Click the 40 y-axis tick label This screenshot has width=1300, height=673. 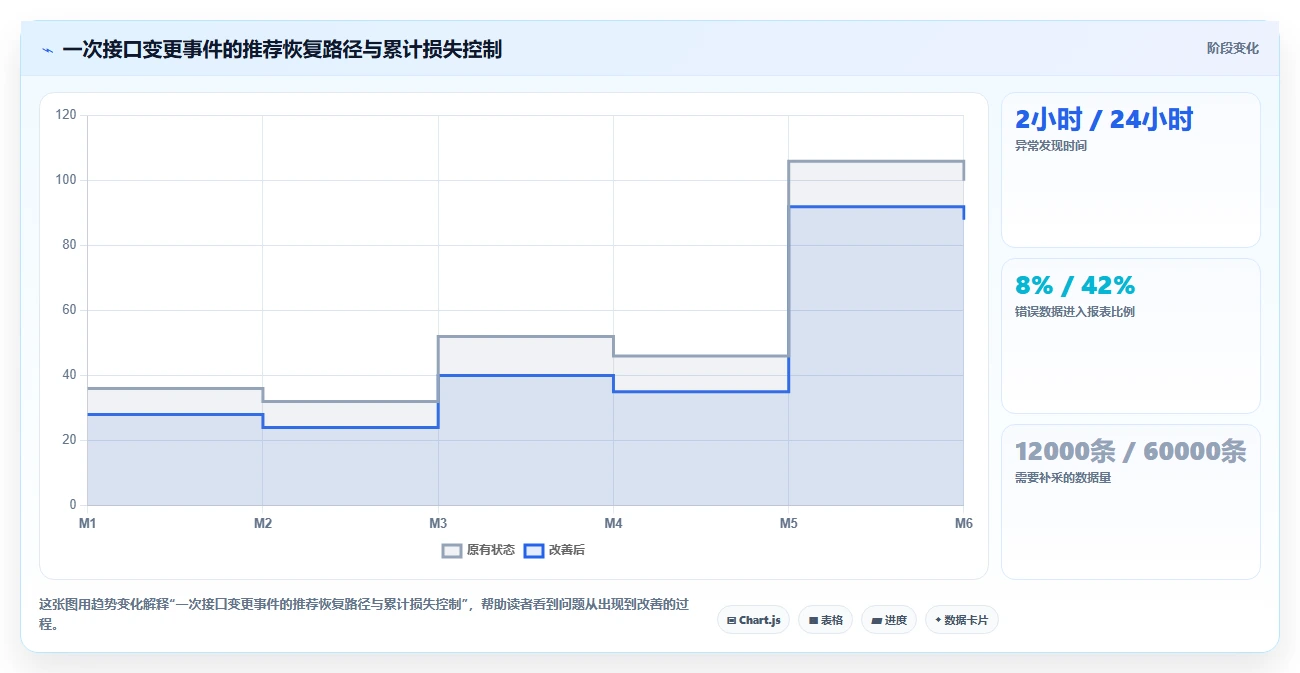69,375
